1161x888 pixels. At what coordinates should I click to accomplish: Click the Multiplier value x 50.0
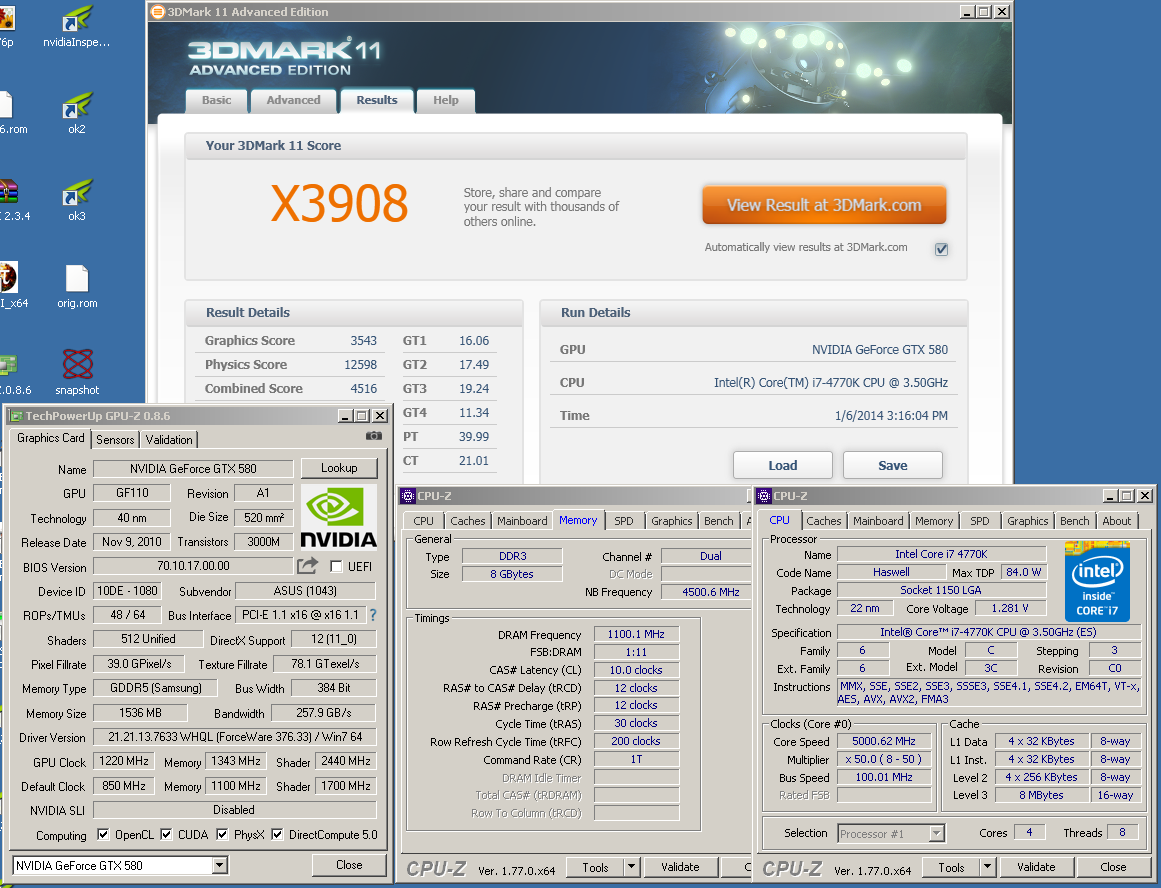coord(884,759)
